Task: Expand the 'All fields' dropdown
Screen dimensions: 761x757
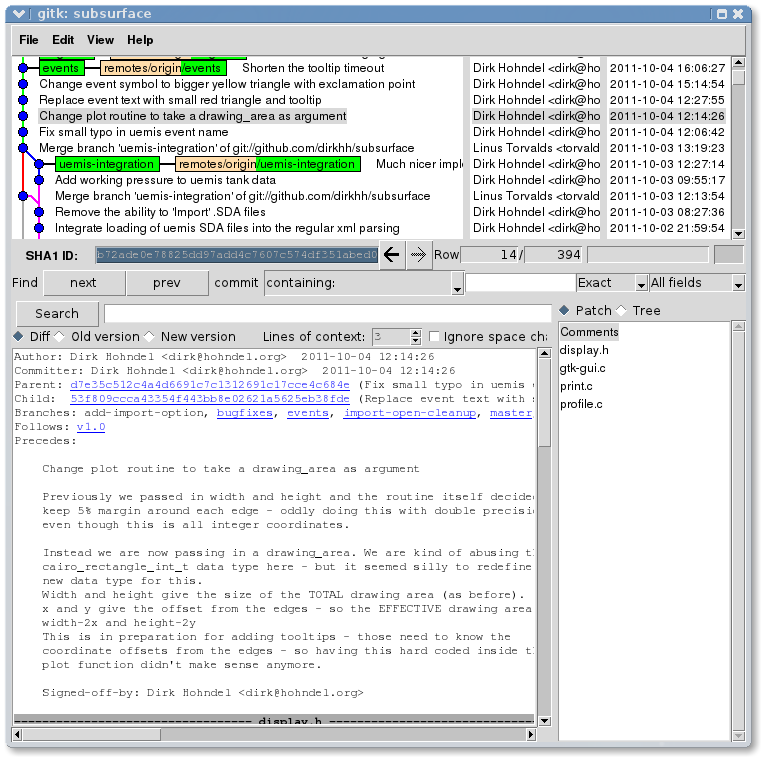Action: click(738, 284)
